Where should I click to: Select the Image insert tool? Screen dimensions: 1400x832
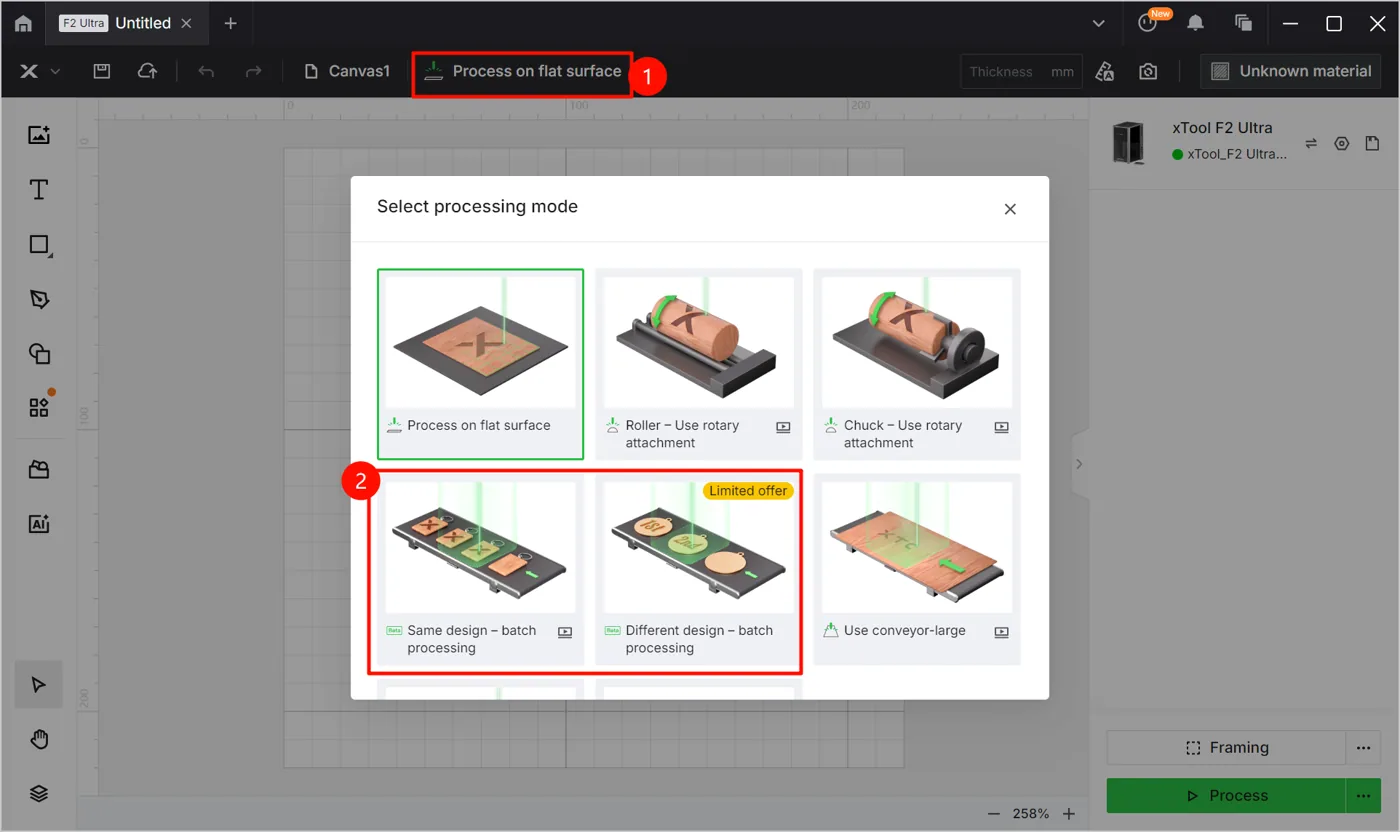[x=39, y=135]
